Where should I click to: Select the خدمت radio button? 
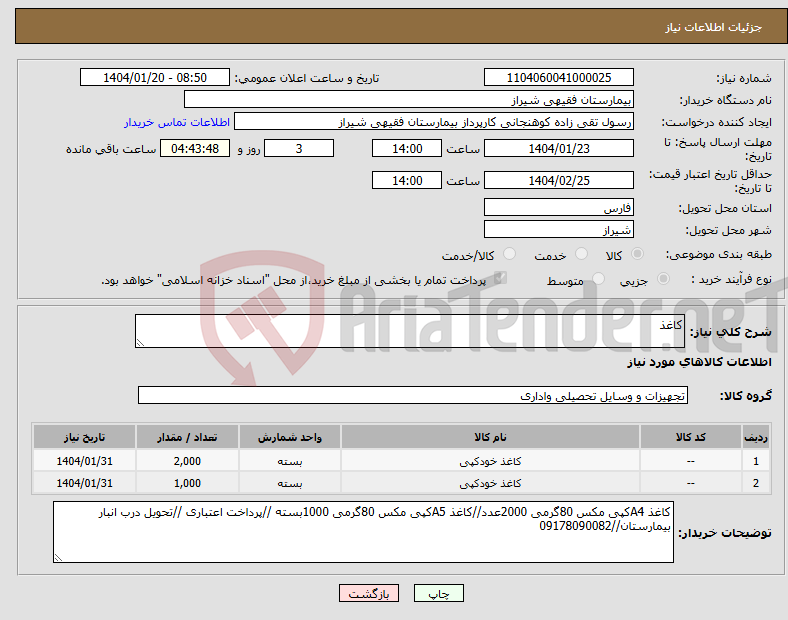[x=581, y=254]
